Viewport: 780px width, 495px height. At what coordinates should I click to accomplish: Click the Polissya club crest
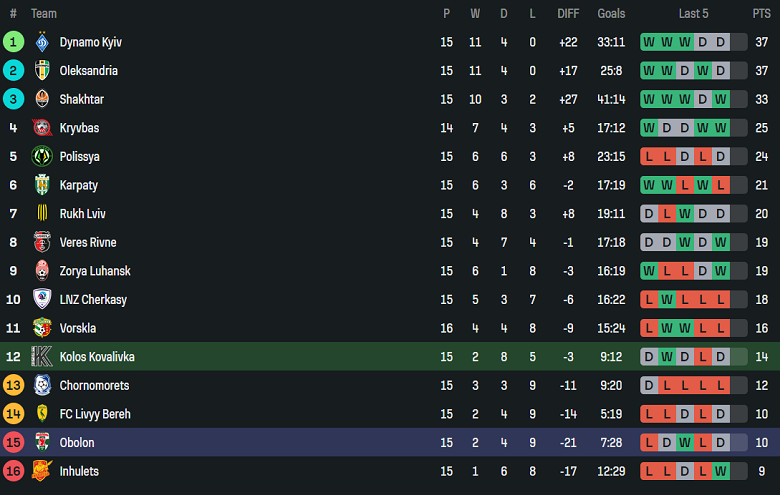(42, 157)
